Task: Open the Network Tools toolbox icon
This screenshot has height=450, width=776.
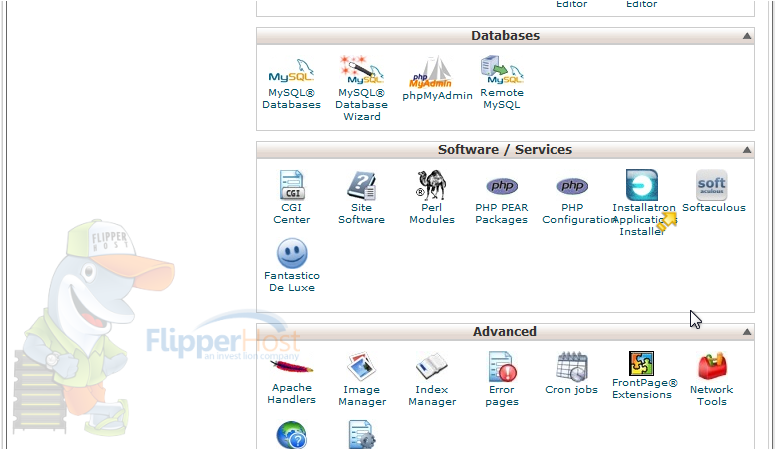Action: click(x=712, y=367)
